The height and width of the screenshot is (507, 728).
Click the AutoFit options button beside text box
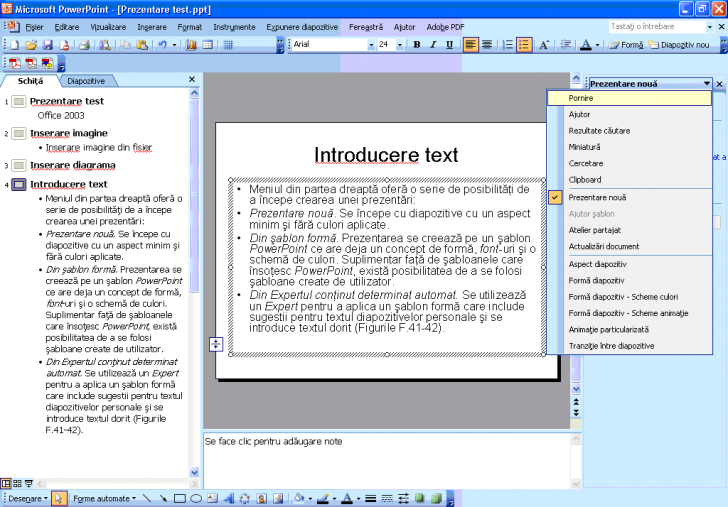(216, 344)
